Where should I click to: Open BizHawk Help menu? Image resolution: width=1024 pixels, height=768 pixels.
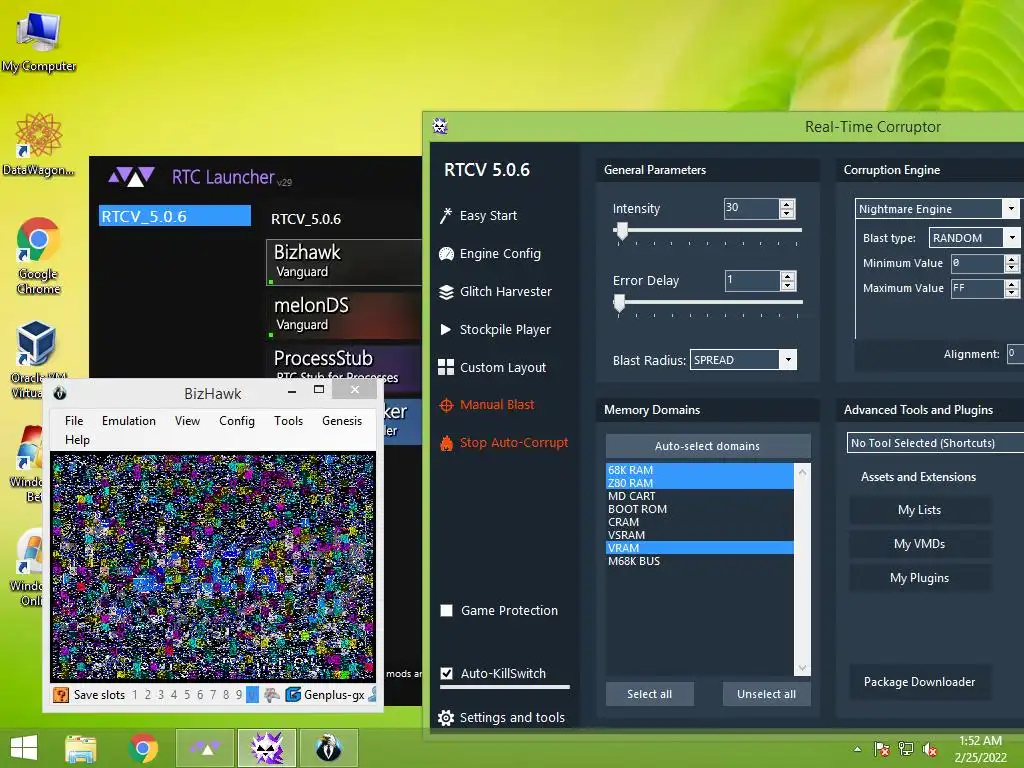[x=77, y=440]
